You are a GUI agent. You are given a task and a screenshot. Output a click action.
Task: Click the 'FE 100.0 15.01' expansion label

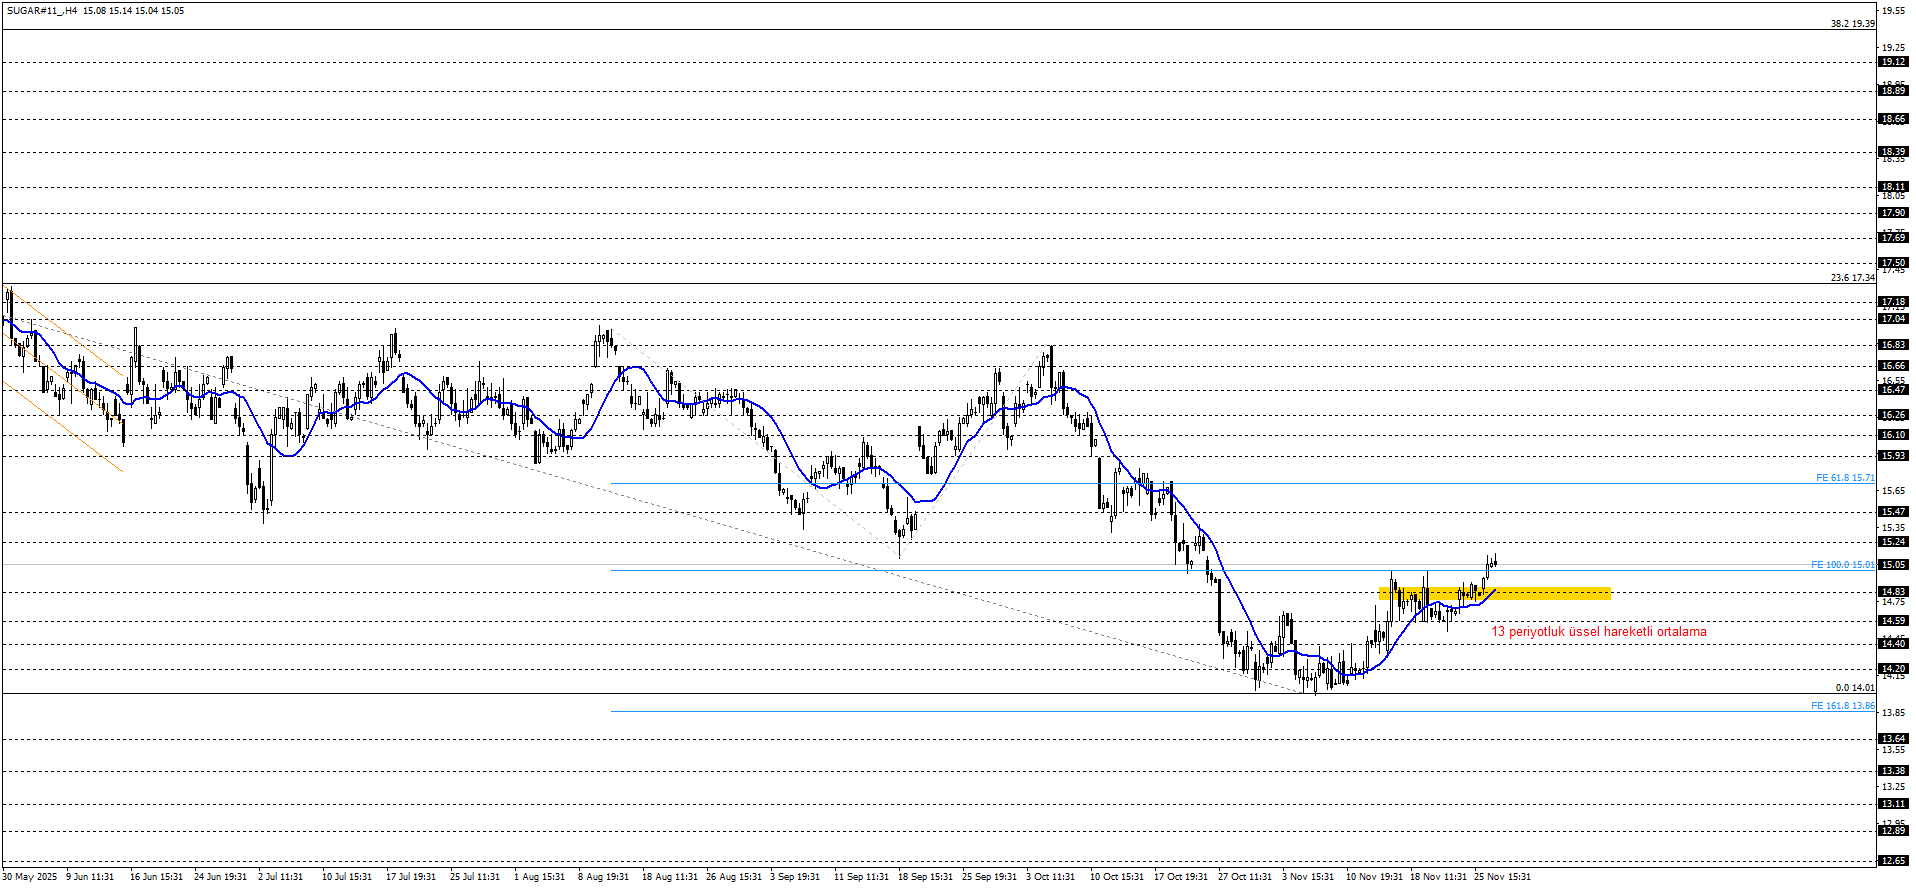pos(1842,565)
